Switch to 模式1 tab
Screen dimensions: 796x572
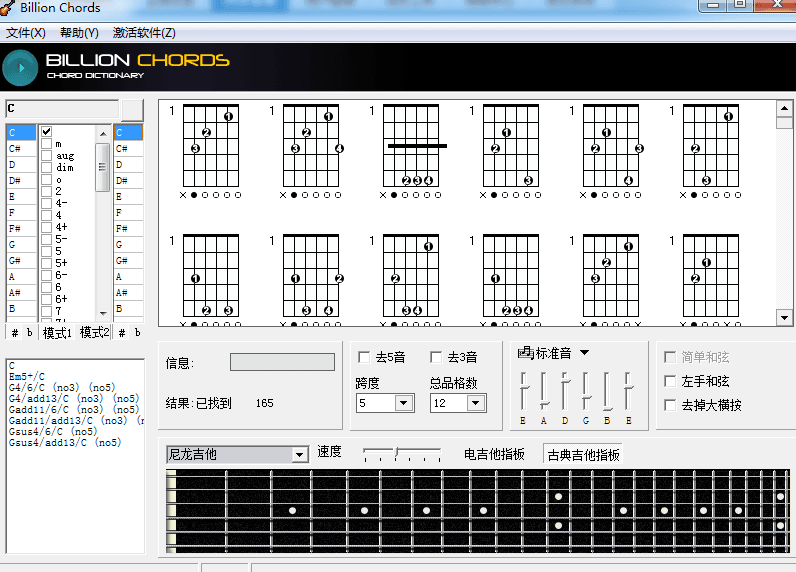click(57, 333)
